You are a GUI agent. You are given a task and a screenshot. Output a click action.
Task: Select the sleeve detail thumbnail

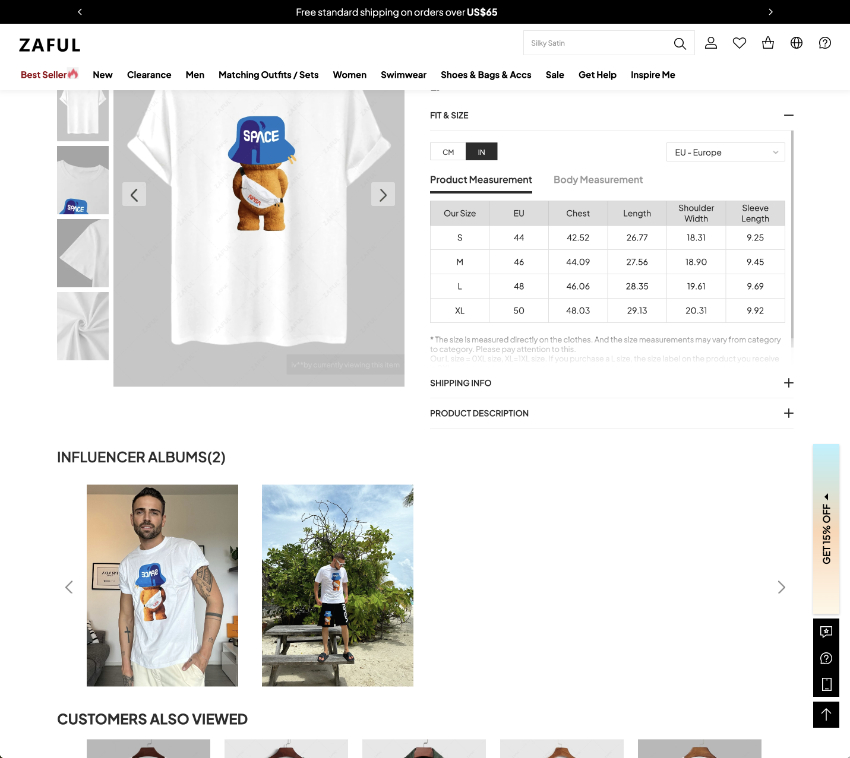(x=83, y=253)
